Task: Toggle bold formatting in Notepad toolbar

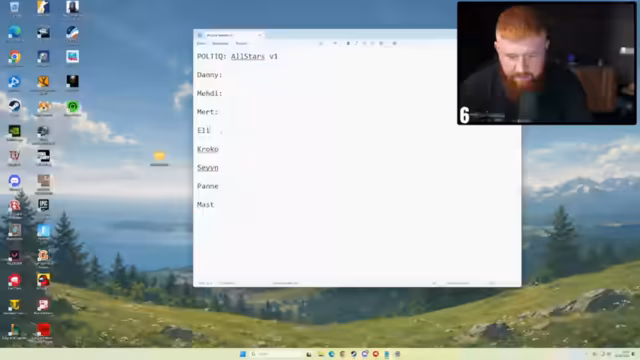Action: [x=348, y=43]
